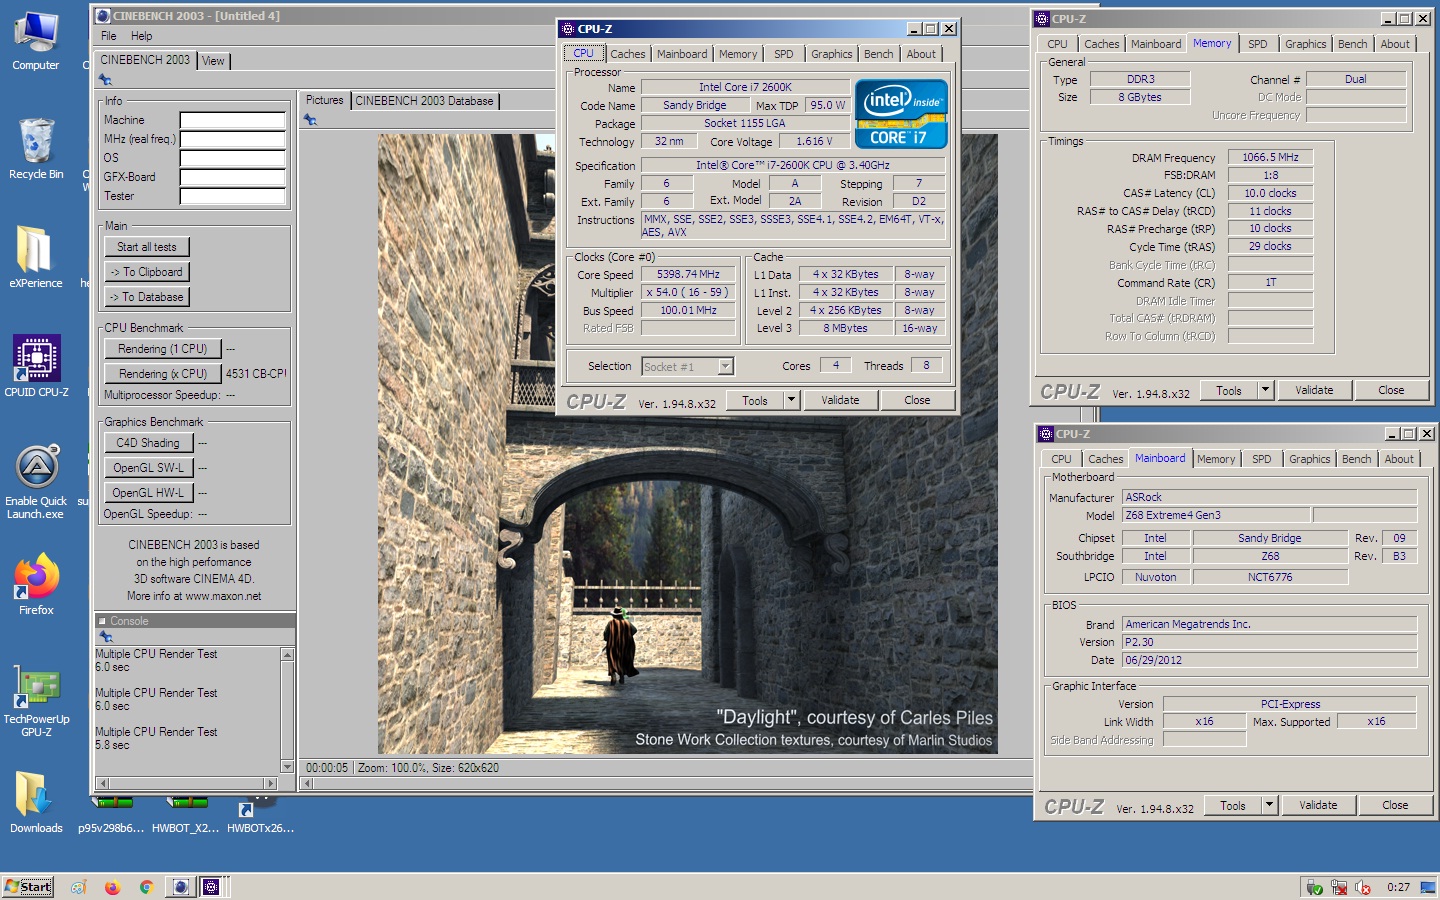Click Firefox icon in taskbar quick launch
Viewport: 1440px width, 900px height.
point(112,887)
